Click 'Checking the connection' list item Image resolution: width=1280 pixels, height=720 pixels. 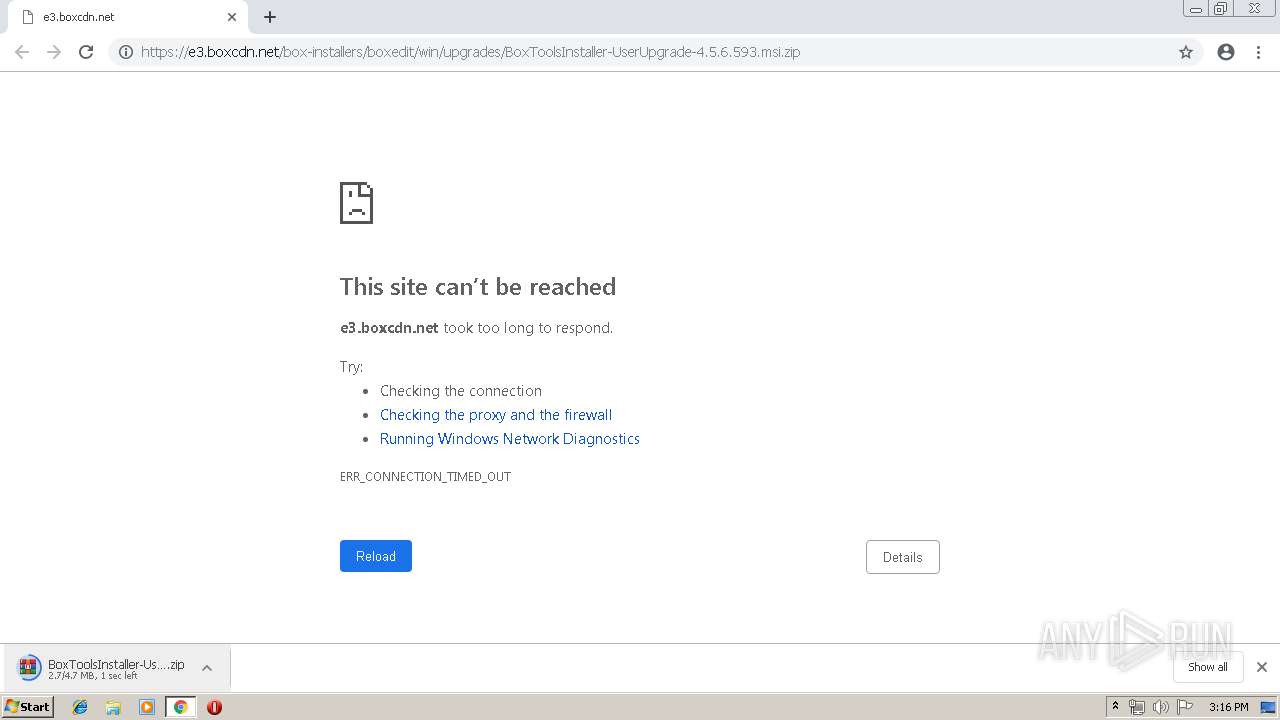461,391
